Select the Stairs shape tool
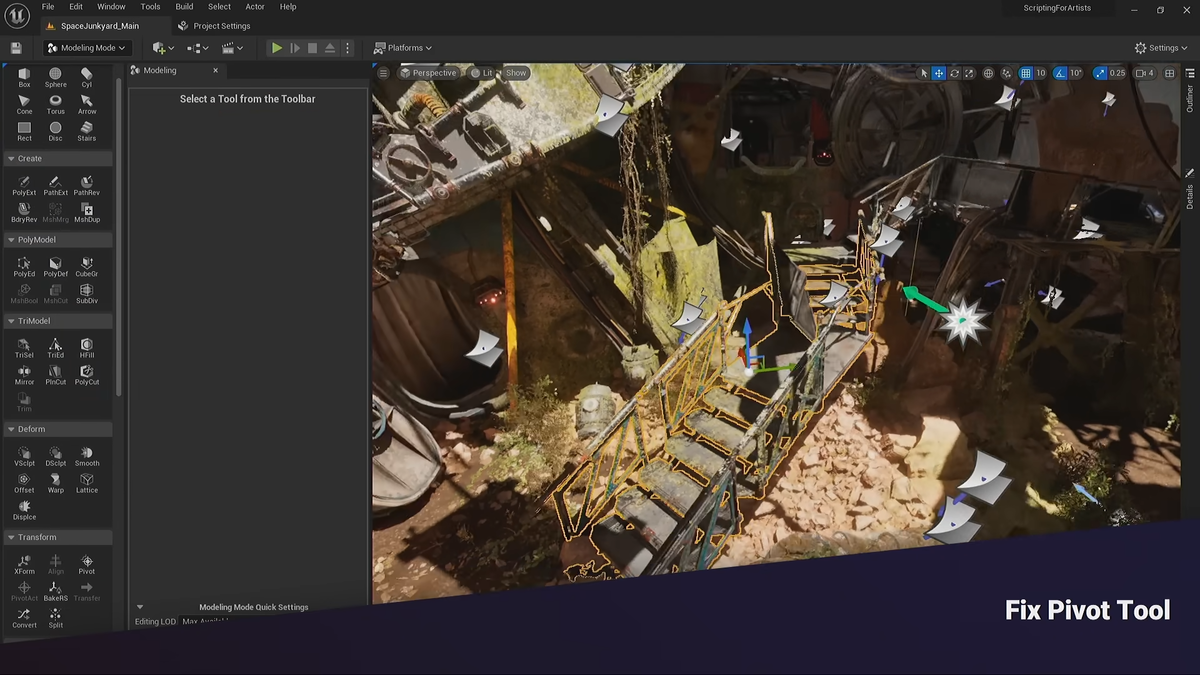This screenshot has height=675, width=1200. point(87,131)
